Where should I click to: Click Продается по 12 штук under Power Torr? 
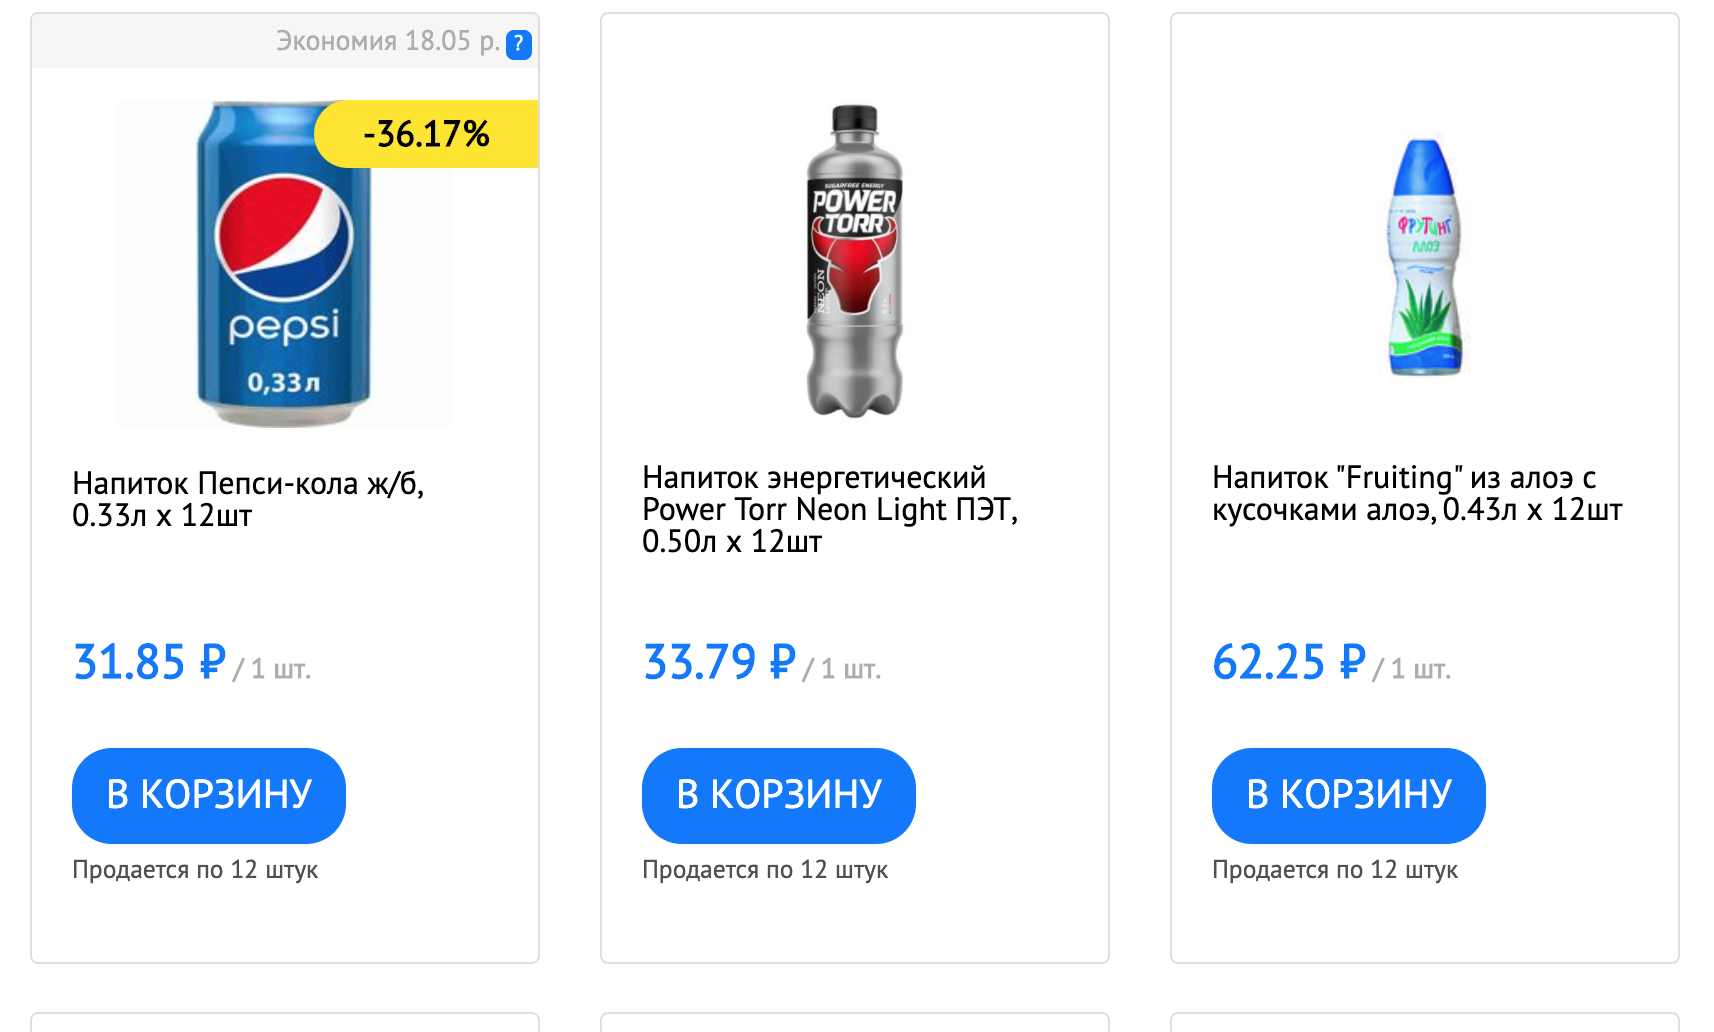point(765,870)
